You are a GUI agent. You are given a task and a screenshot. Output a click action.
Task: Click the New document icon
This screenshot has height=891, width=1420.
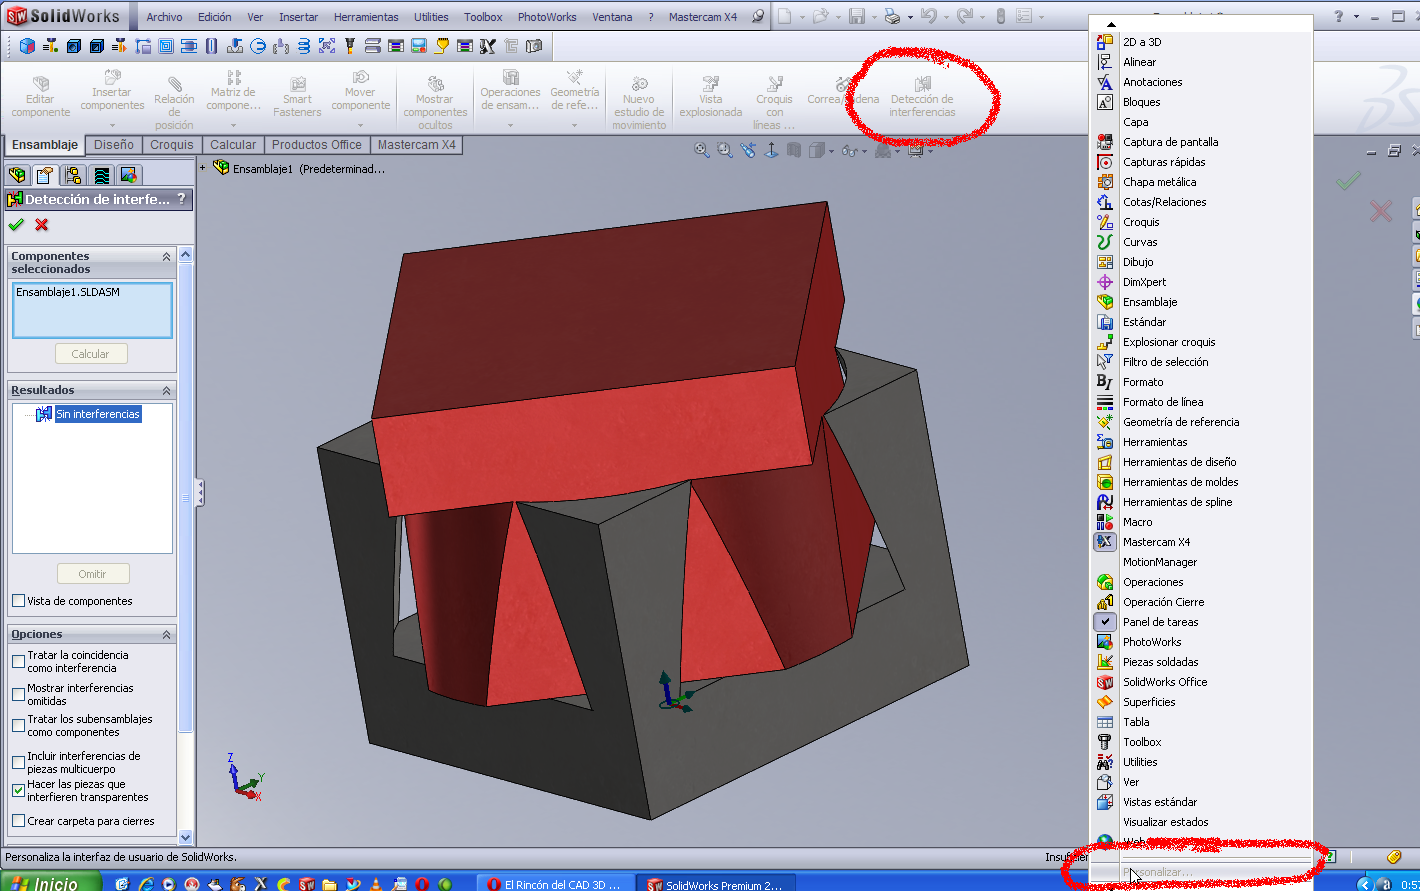click(x=785, y=16)
